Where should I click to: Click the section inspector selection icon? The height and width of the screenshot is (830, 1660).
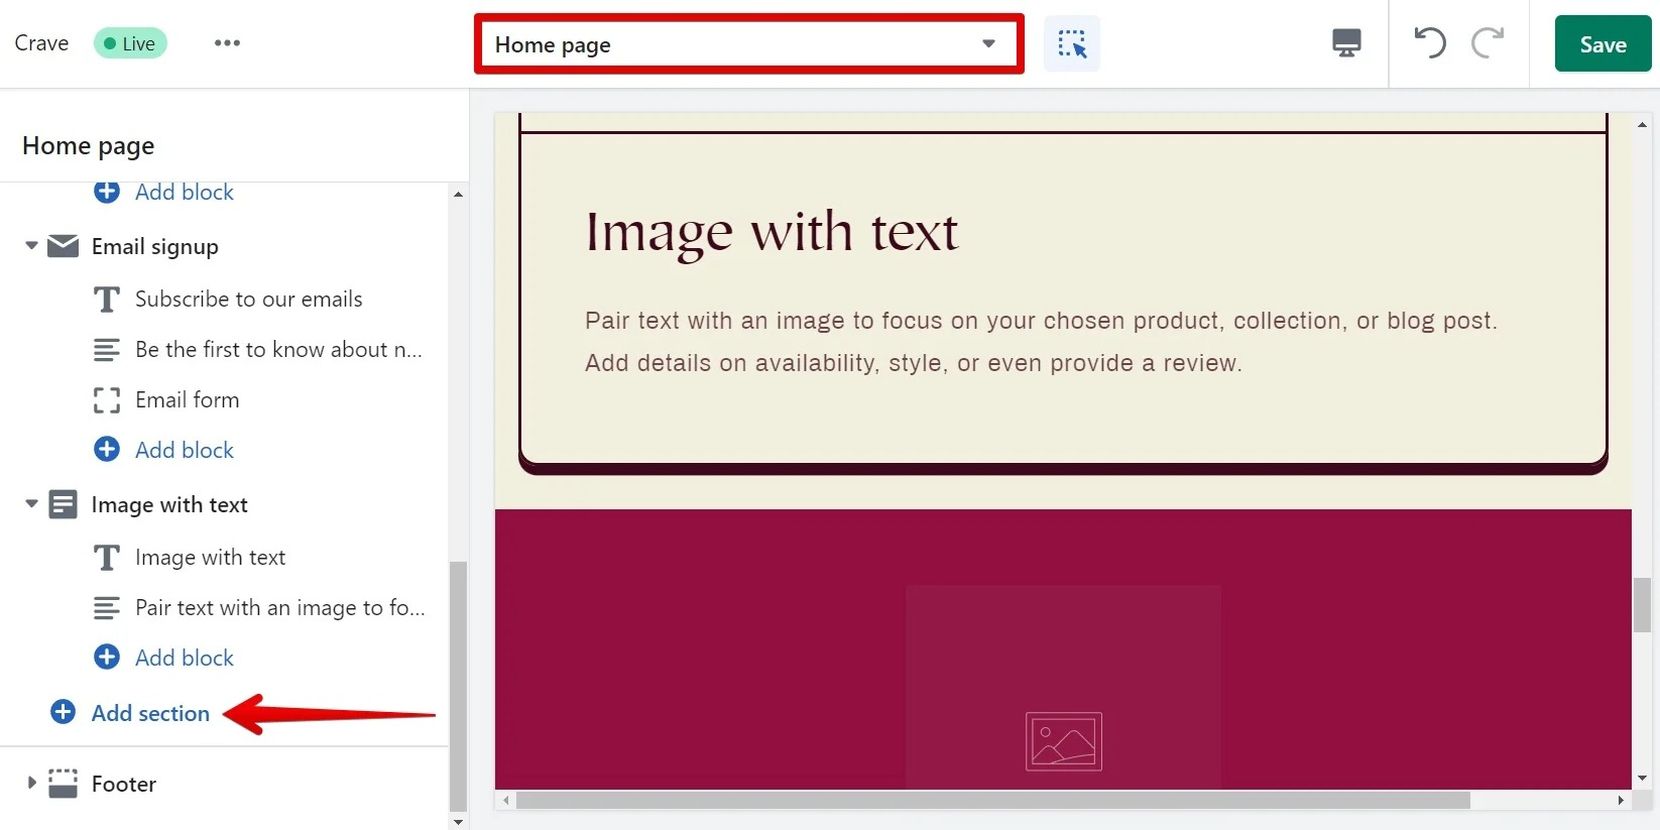pos(1071,44)
